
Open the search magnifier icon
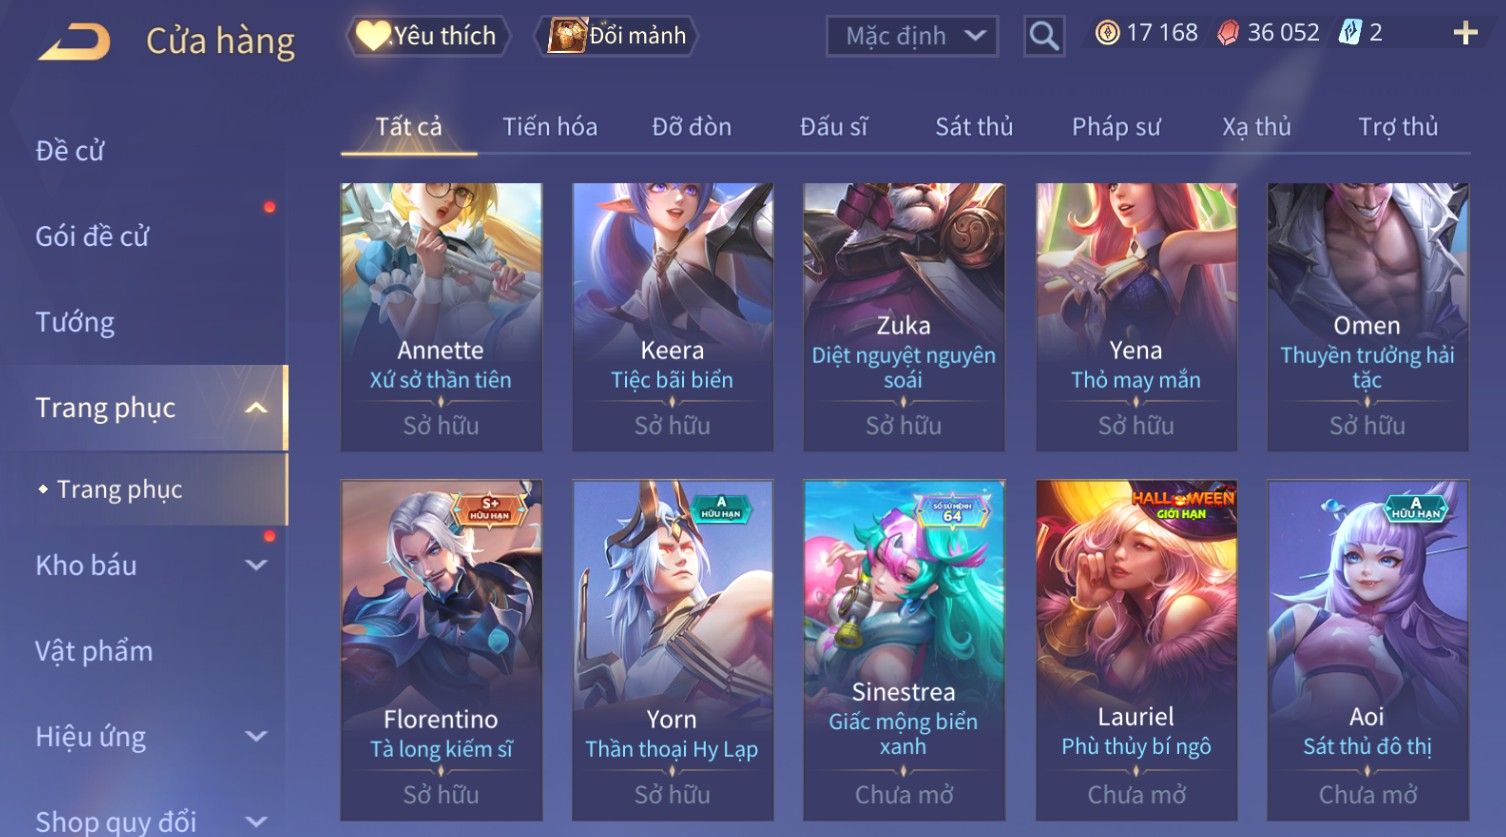[x=1043, y=37]
